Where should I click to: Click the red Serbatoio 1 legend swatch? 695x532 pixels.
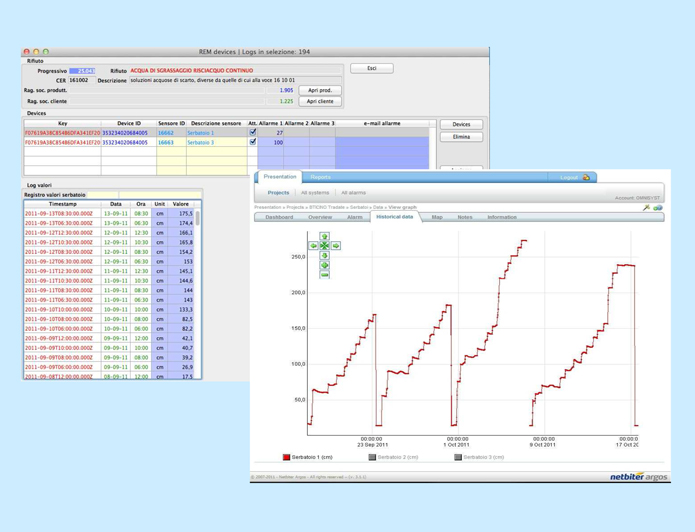coord(287,457)
